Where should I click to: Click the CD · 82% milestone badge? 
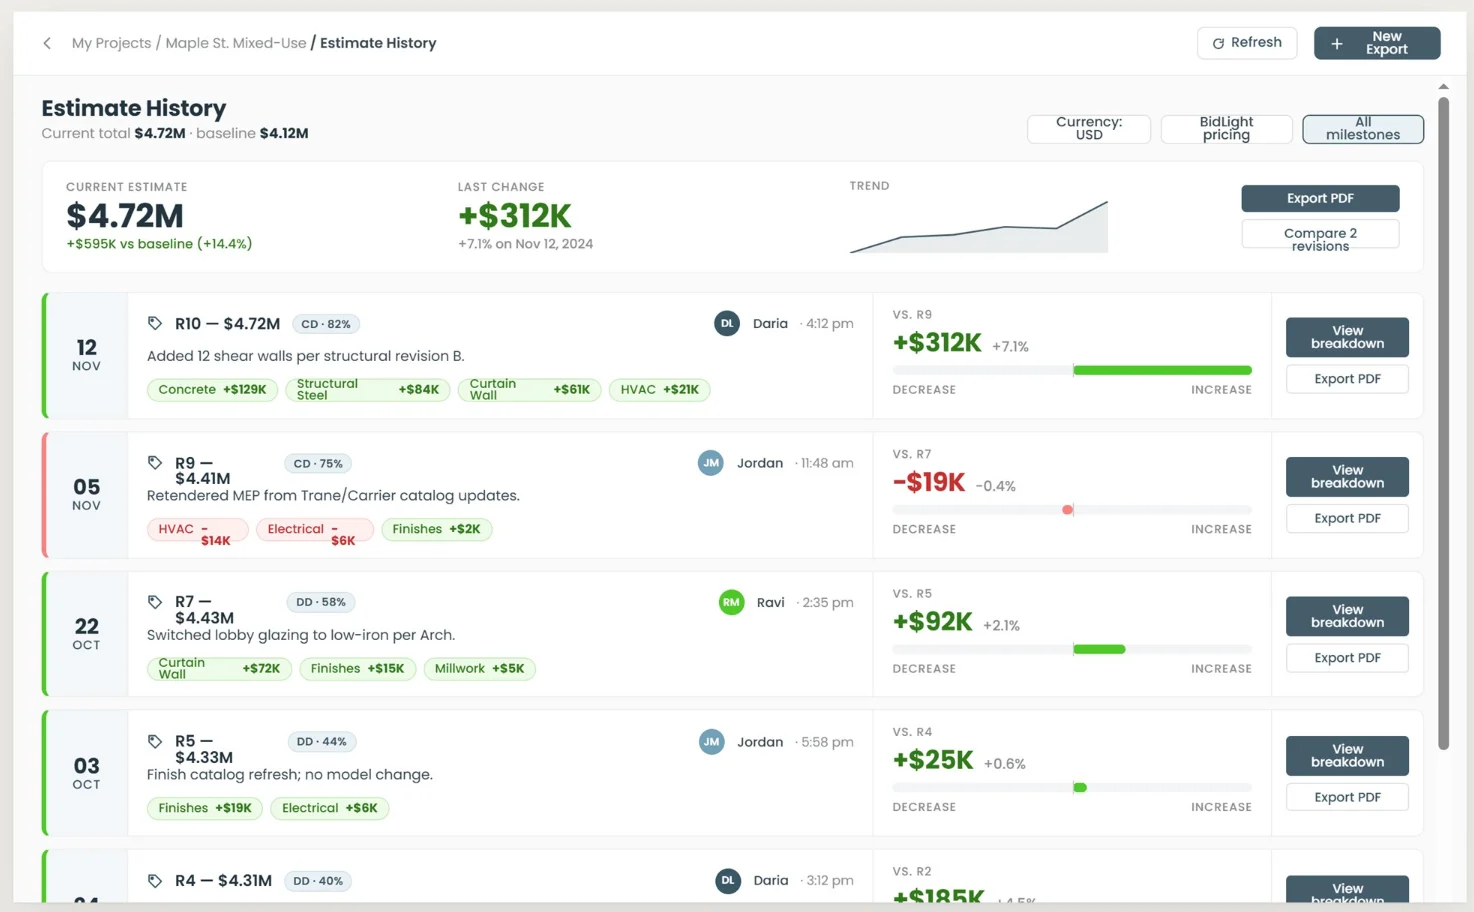point(326,324)
